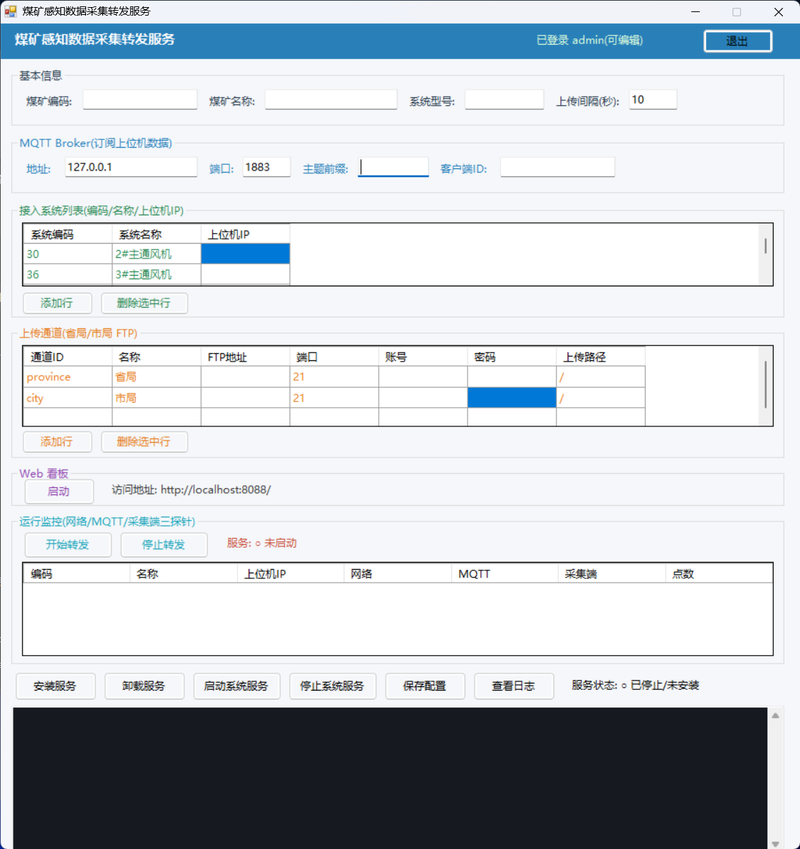
Task: Click the 安装服务 button
Action: (56, 686)
